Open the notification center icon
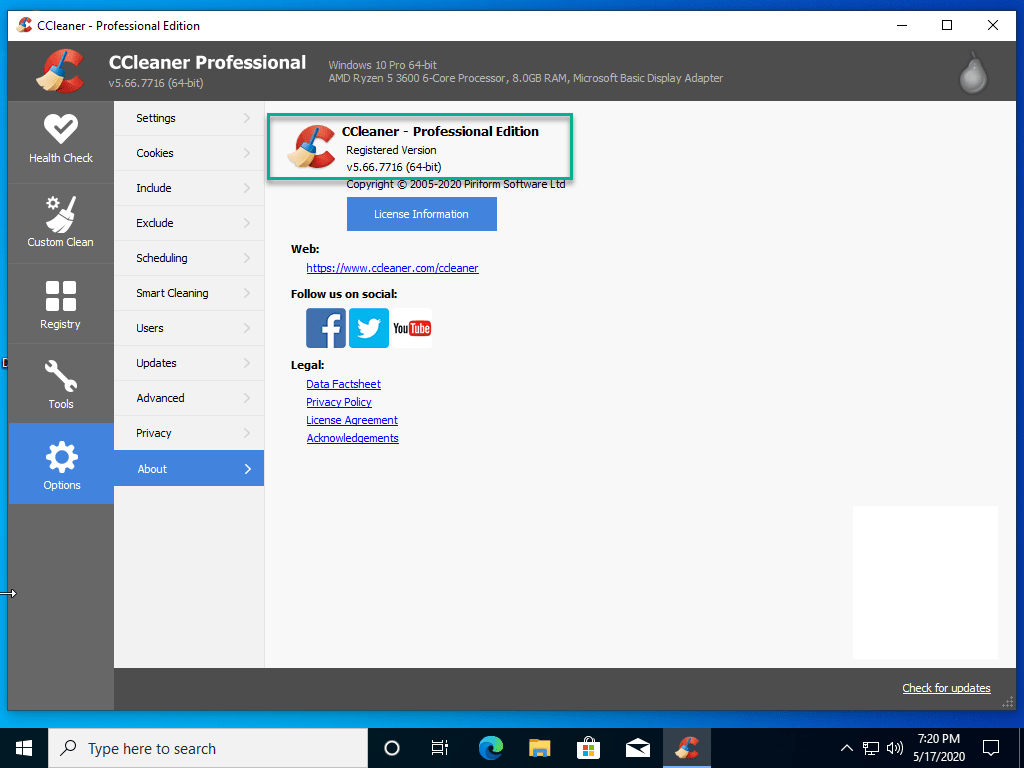Image resolution: width=1024 pixels, height=768 pixels. click(991, 748)
